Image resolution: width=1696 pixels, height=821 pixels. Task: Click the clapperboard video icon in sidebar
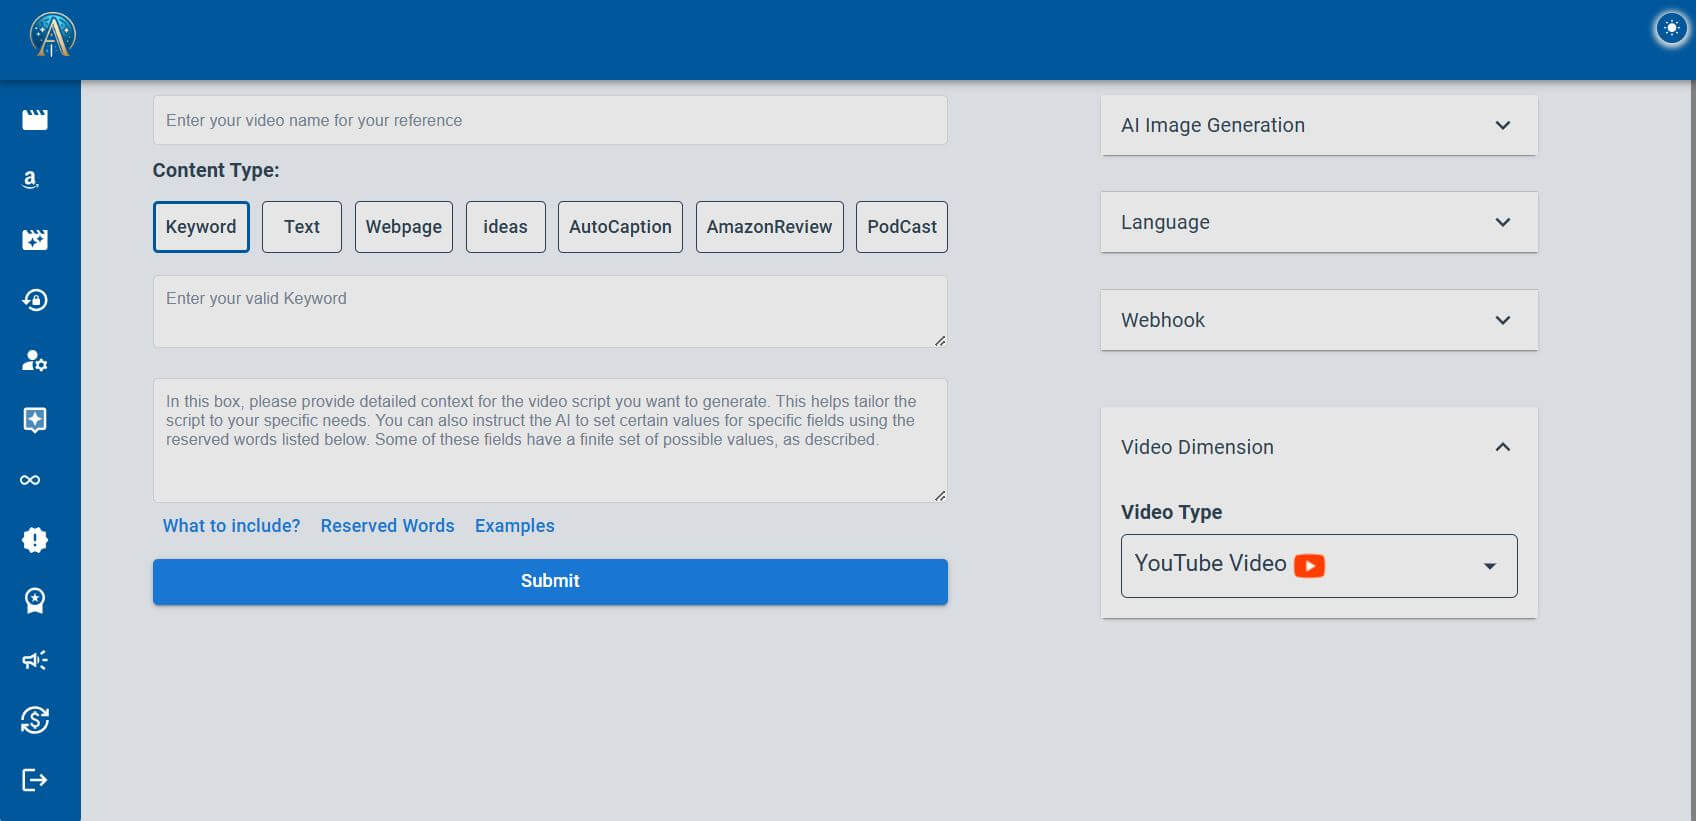[35, 120]
